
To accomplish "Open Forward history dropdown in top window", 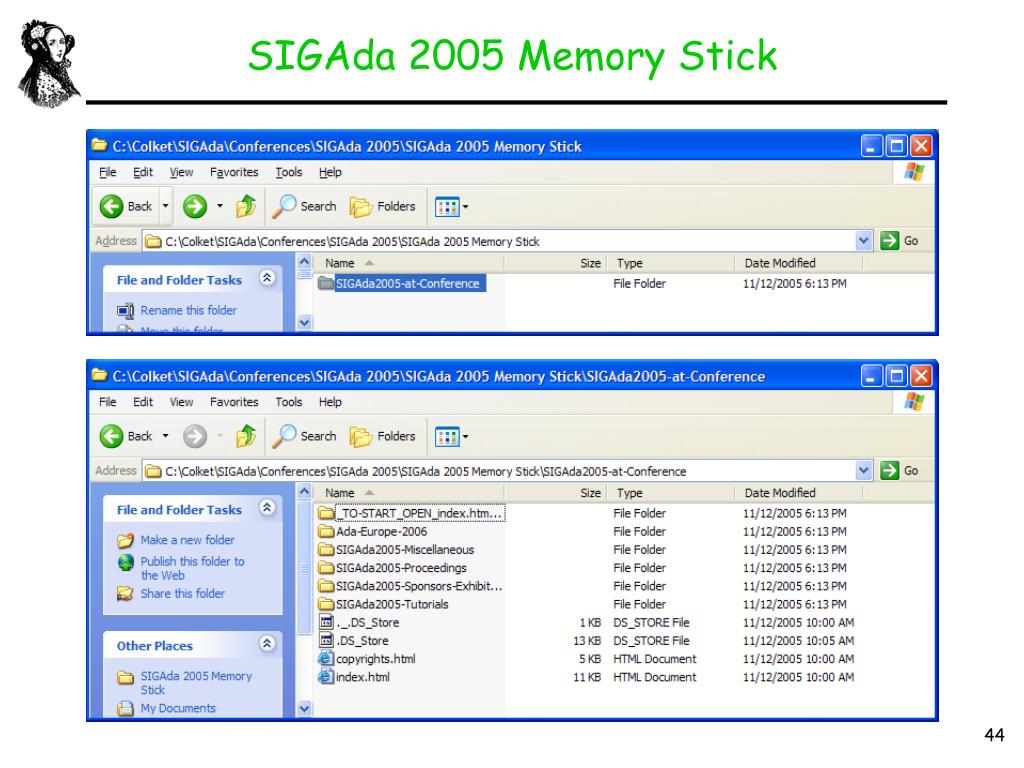I will point(219,206).
